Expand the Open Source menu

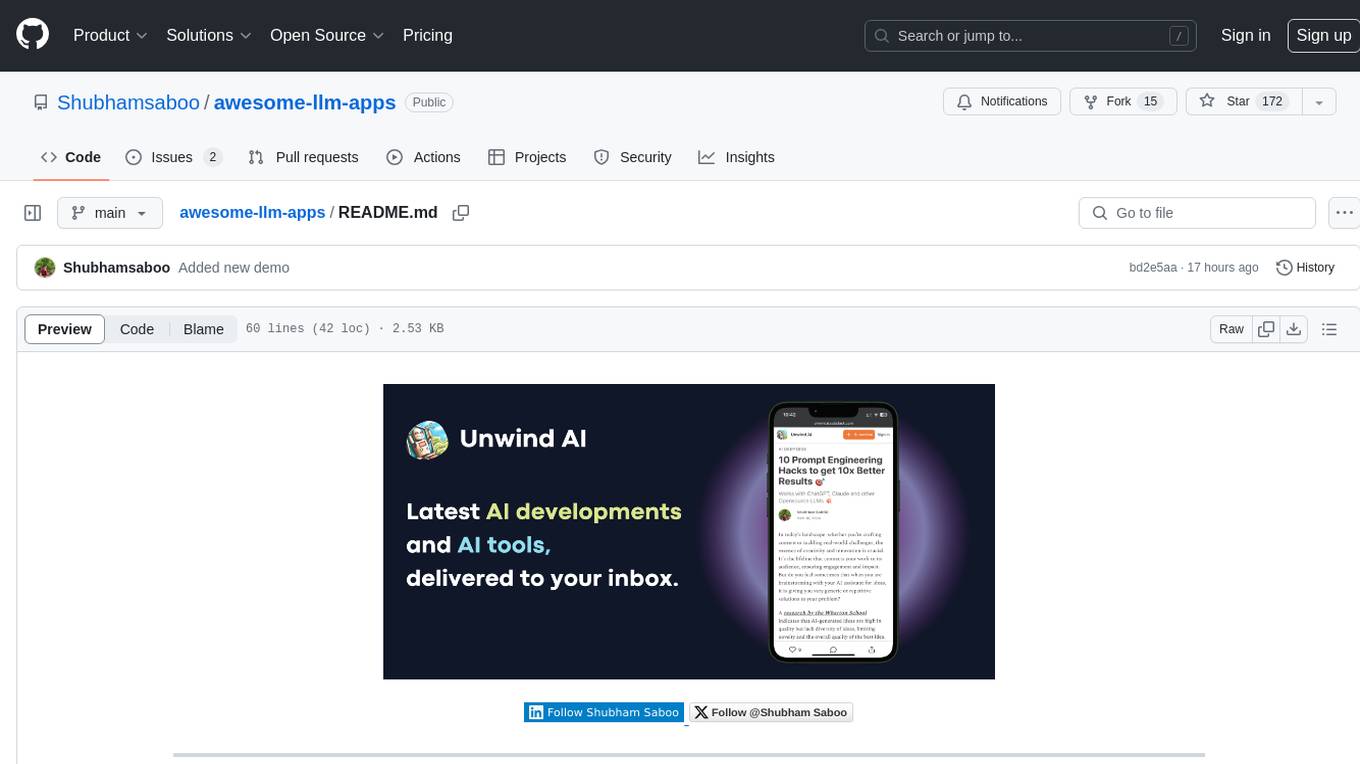327,35
